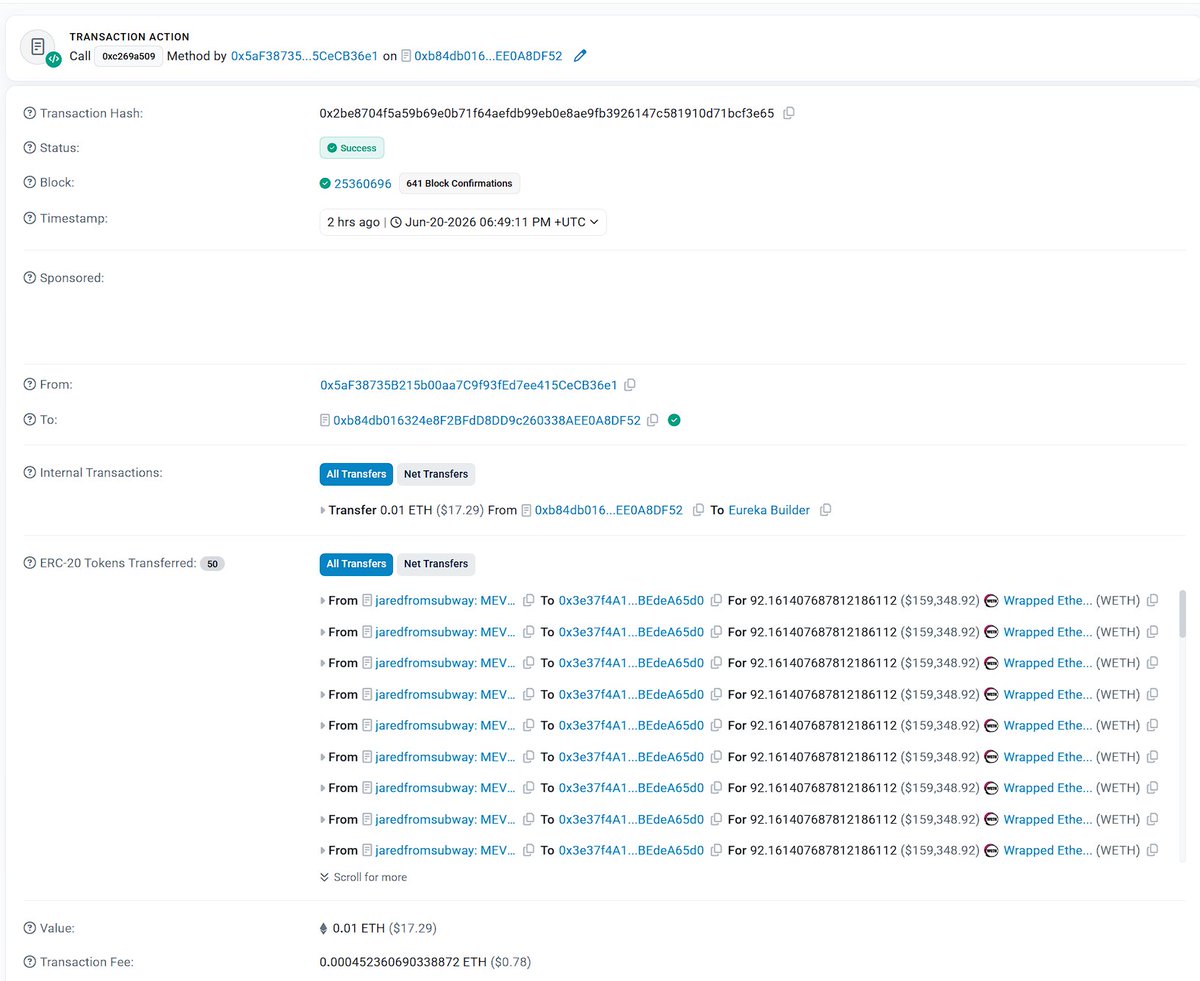Click the Ethereum diamond icon in Value row
Screen dimensions: 1200x981
pos(323,928)
